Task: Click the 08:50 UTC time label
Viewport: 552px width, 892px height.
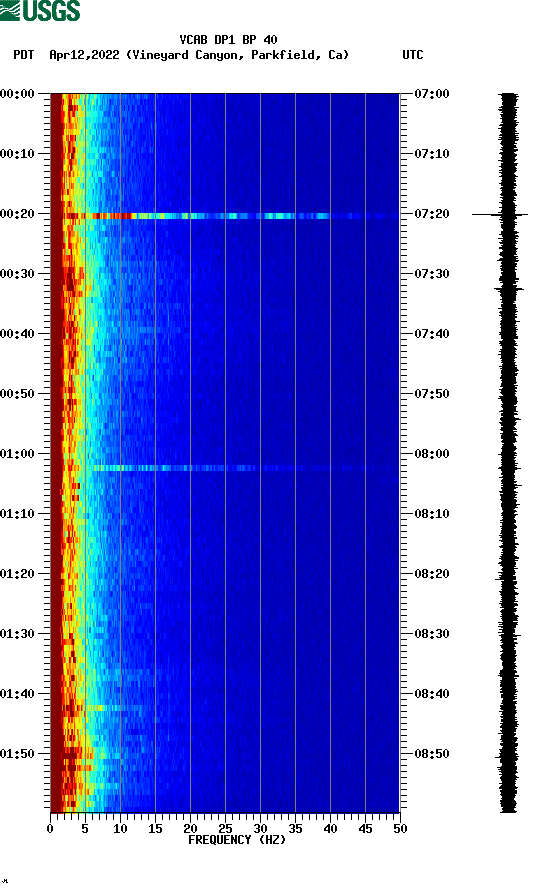Action: [x=432, y=754]
